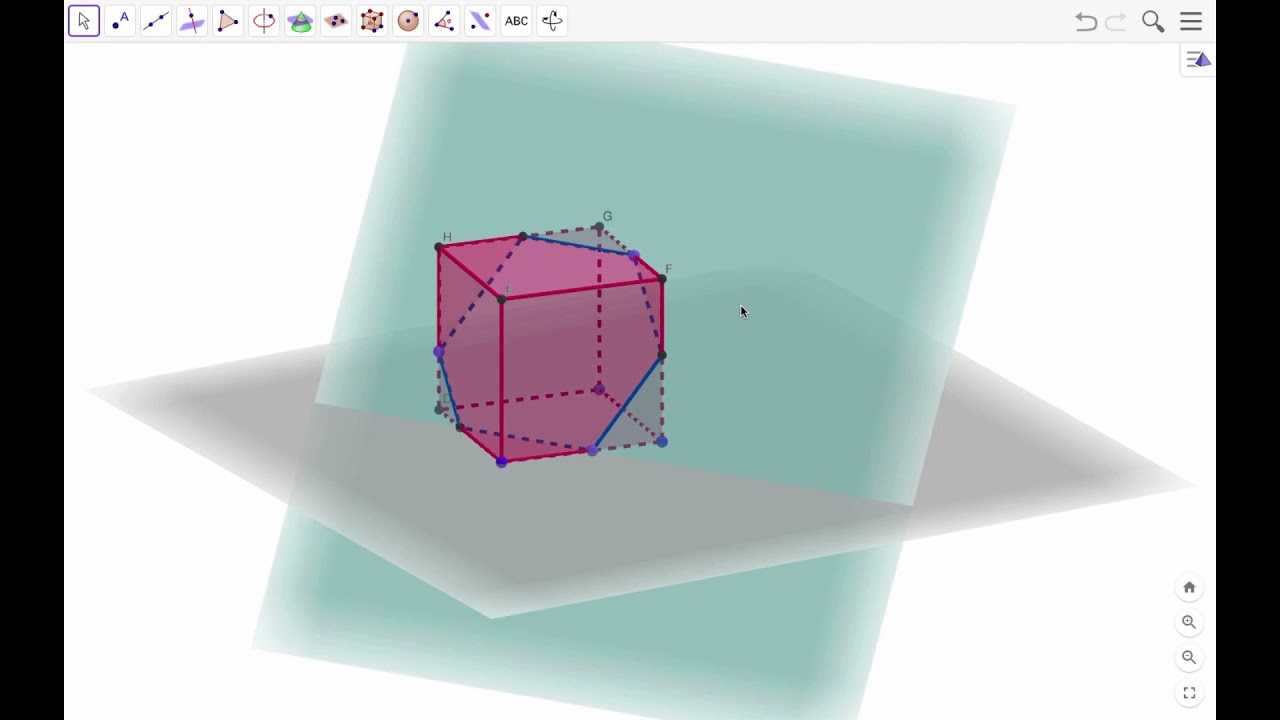Select the Line through two points tool

pyautogui.click(x=156, y=21)
